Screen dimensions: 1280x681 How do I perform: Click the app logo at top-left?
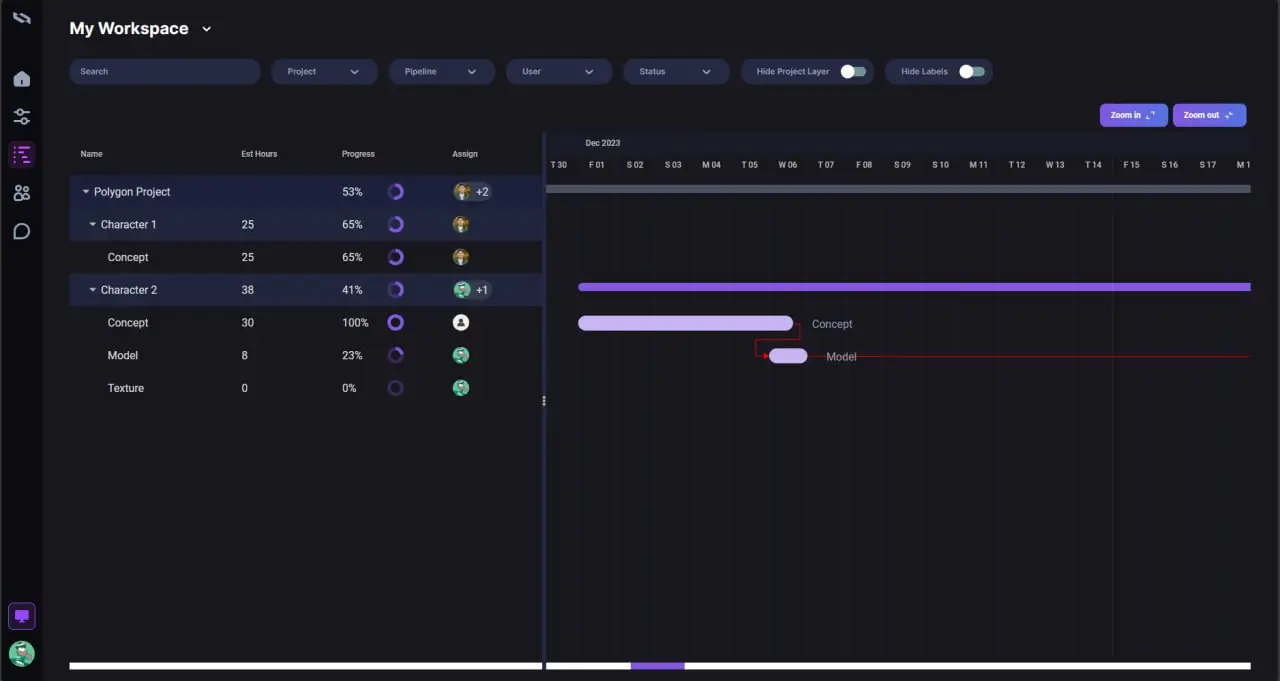pos(21,19)
